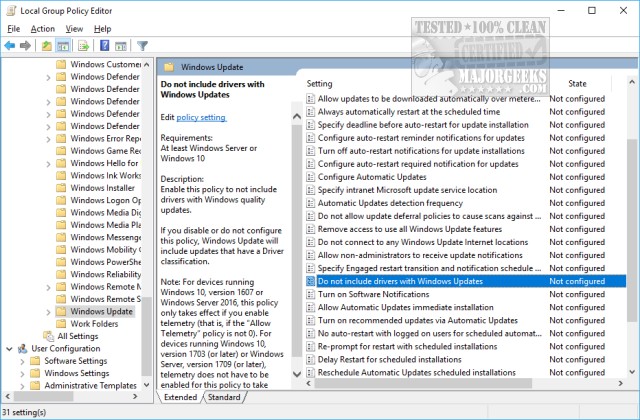This screenshot has height=420, width=640.
Task: Open the View menu
Action: [74, 29]
